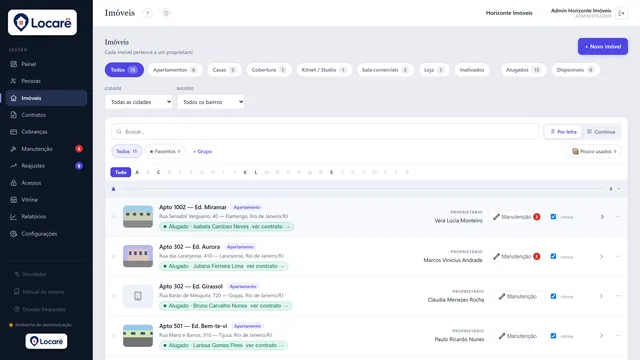Select the Todos 15 filter tab
The width and height of the screenshot is (640, 360).
tap(124, 70)
